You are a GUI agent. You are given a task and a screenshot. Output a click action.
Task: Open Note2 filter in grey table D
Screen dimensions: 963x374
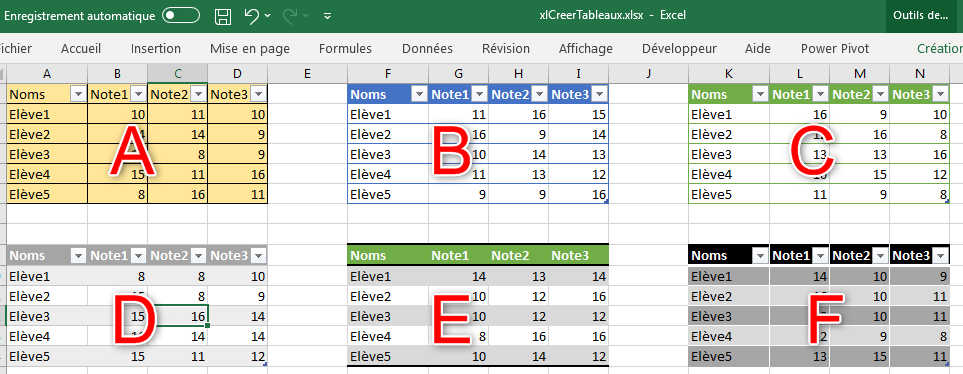[198, 255]
